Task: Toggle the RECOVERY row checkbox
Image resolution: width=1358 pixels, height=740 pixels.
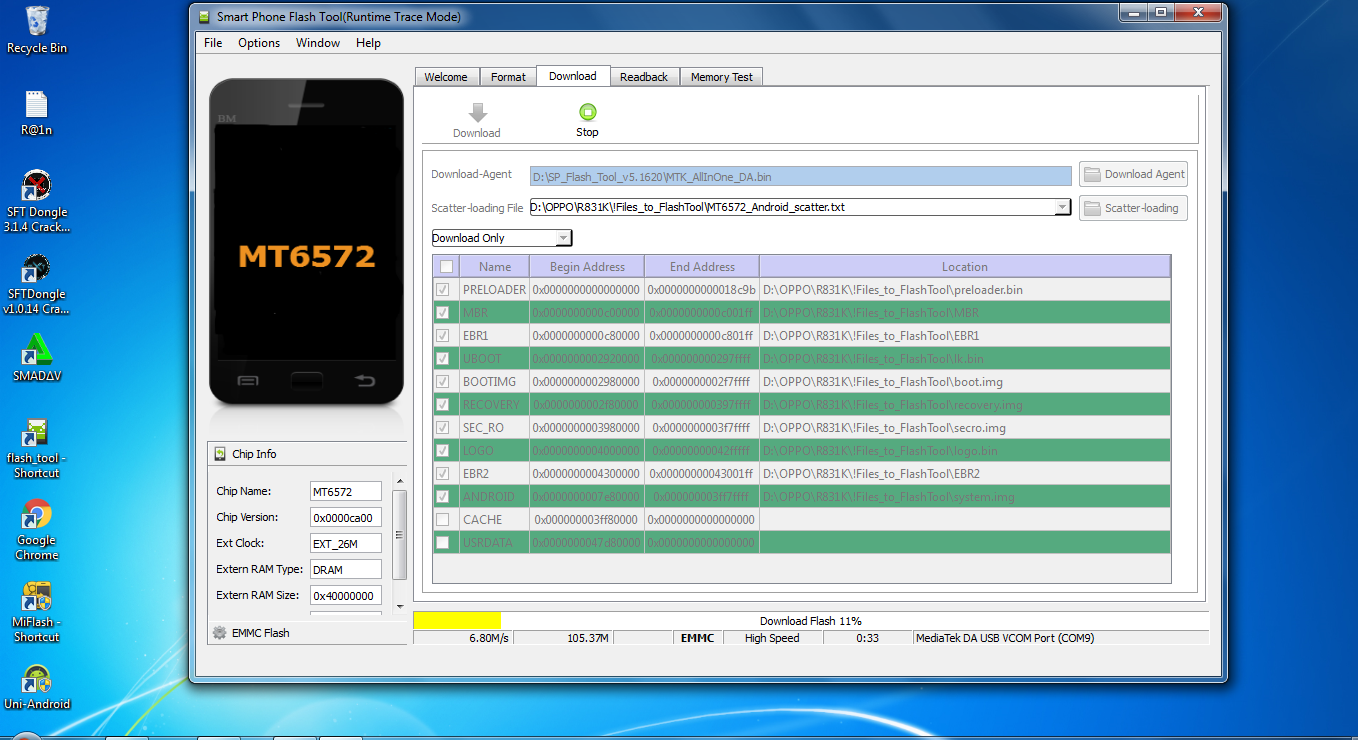Action: point(442,405)
